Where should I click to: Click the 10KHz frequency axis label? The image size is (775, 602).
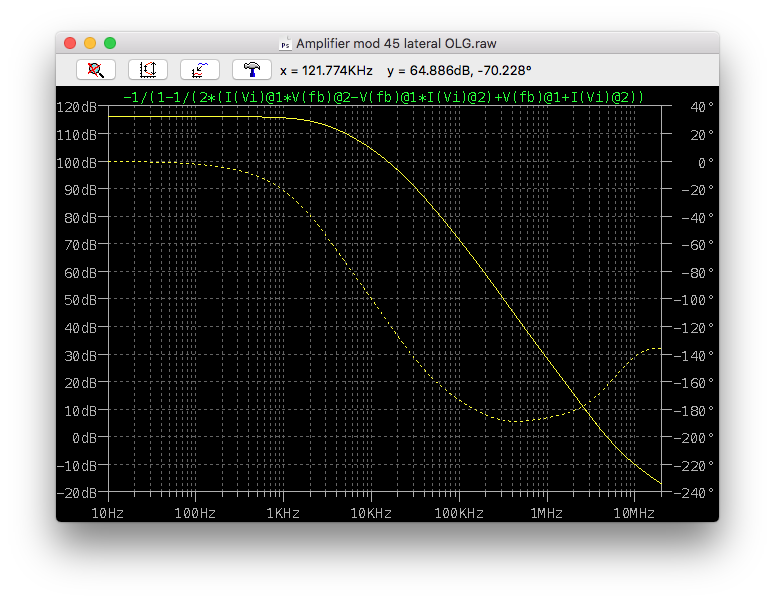pyautogui.click(x=371, y=513)
